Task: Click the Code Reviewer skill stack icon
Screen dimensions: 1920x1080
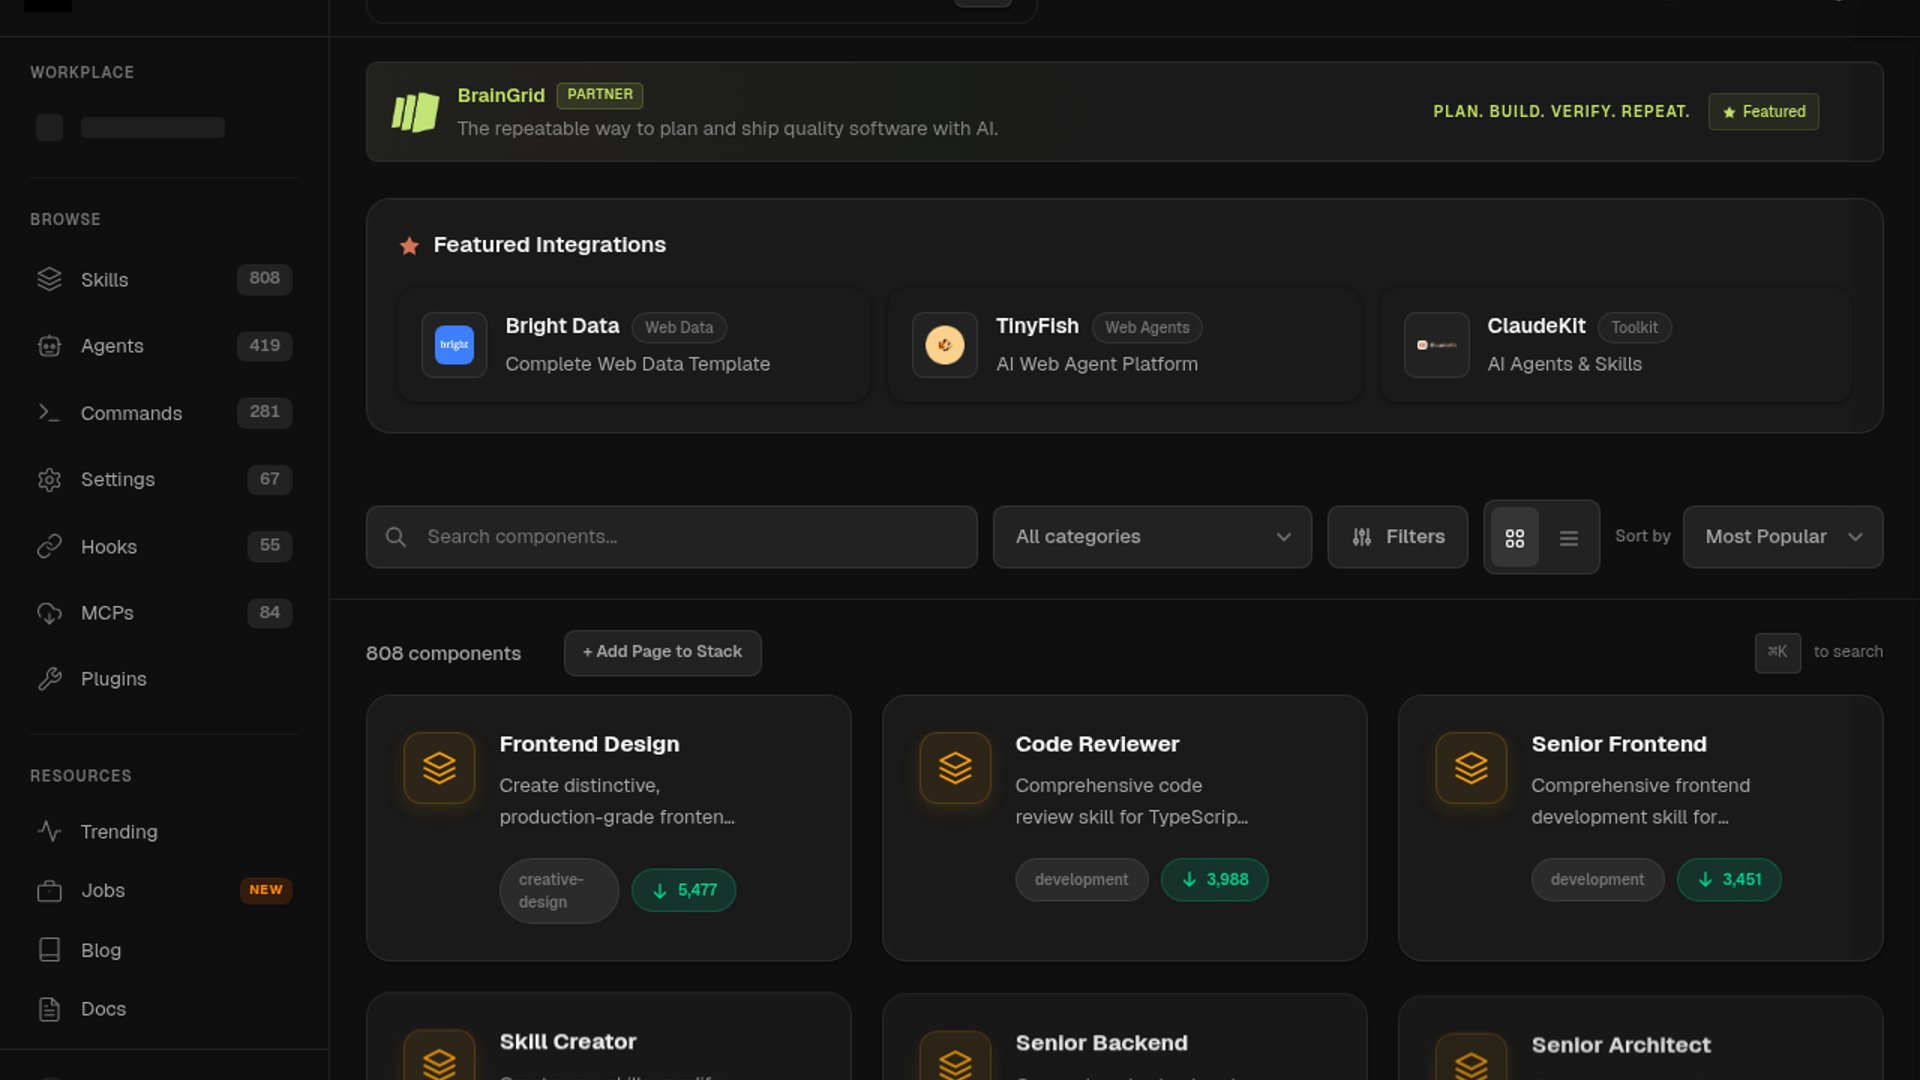Action: [x=955, y=768]
